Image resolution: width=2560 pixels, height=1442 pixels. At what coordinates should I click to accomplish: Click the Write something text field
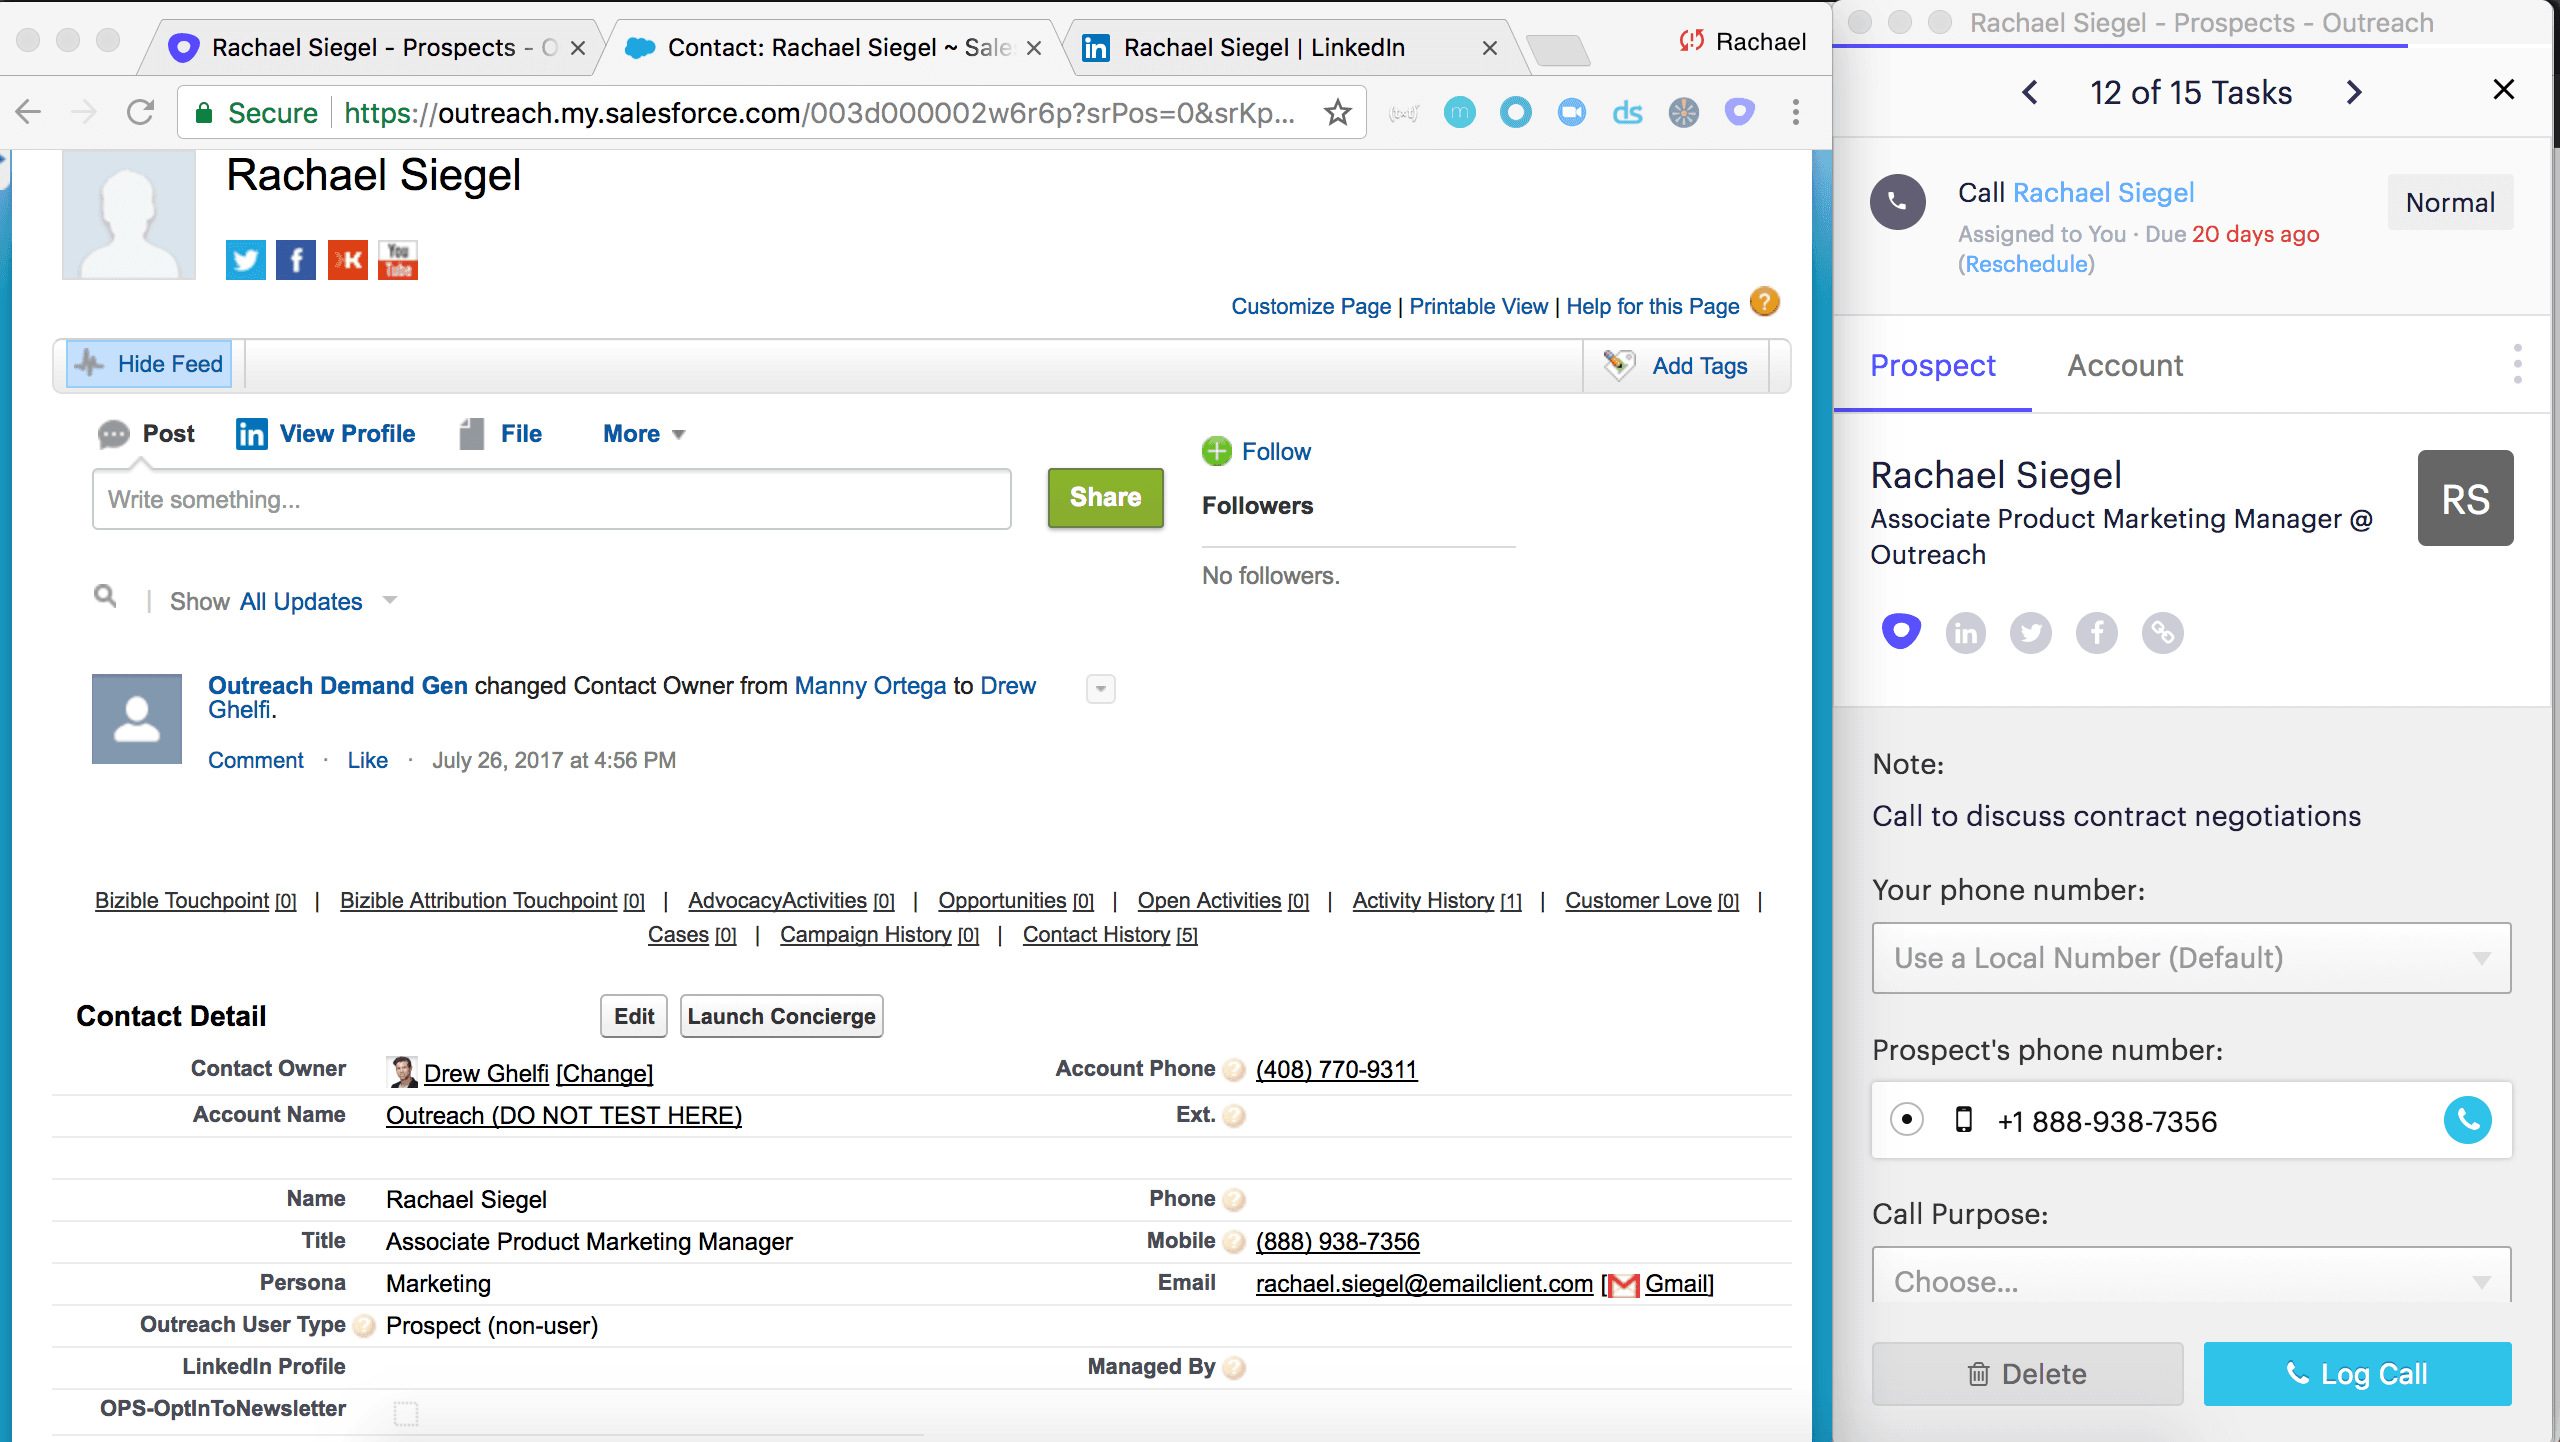tap(551, 499)
